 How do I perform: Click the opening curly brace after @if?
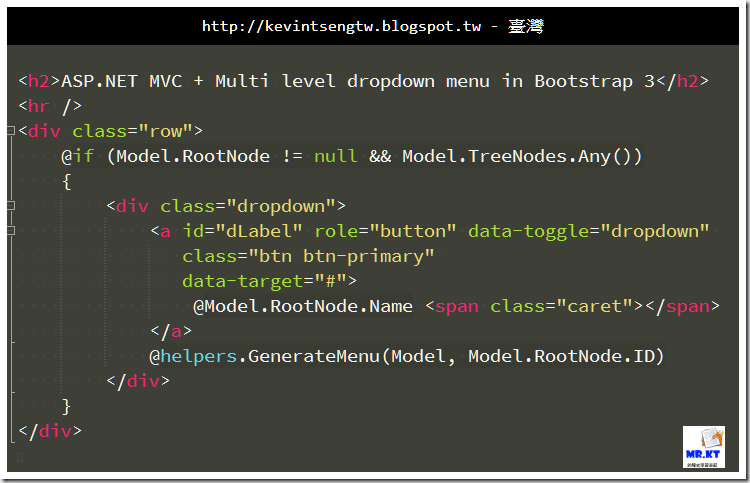click(67, 181)
